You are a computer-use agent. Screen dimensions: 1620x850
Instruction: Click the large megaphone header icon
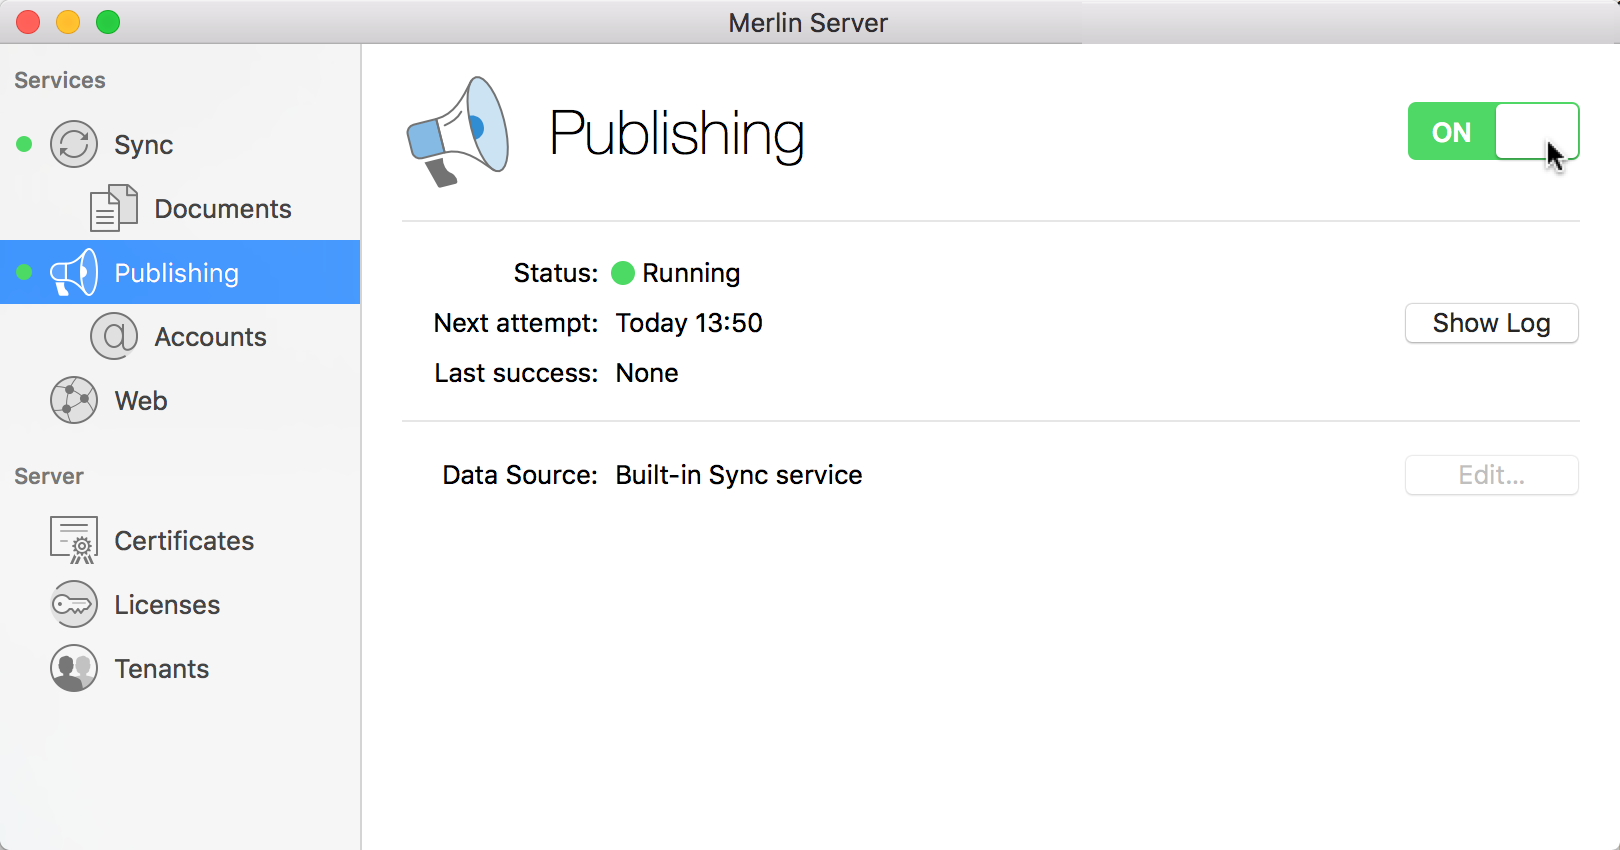tap(458, 132)
